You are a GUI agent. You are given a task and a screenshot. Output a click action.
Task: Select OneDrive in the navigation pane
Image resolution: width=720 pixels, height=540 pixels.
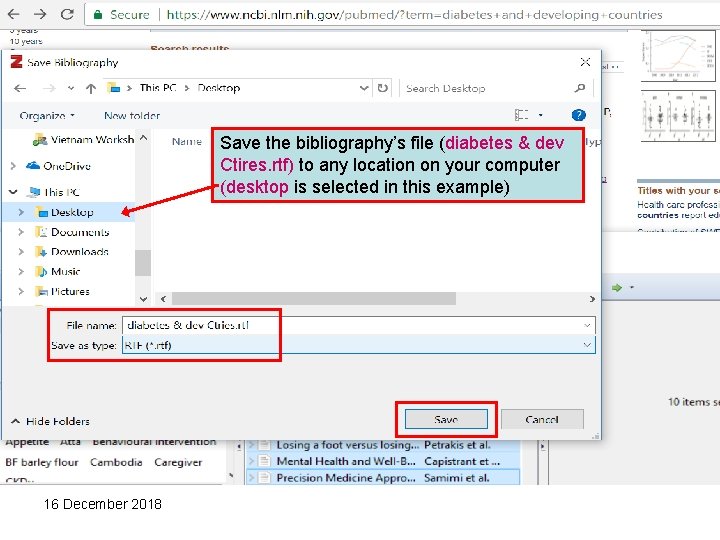pyautogui.click(x=58, y=166)
